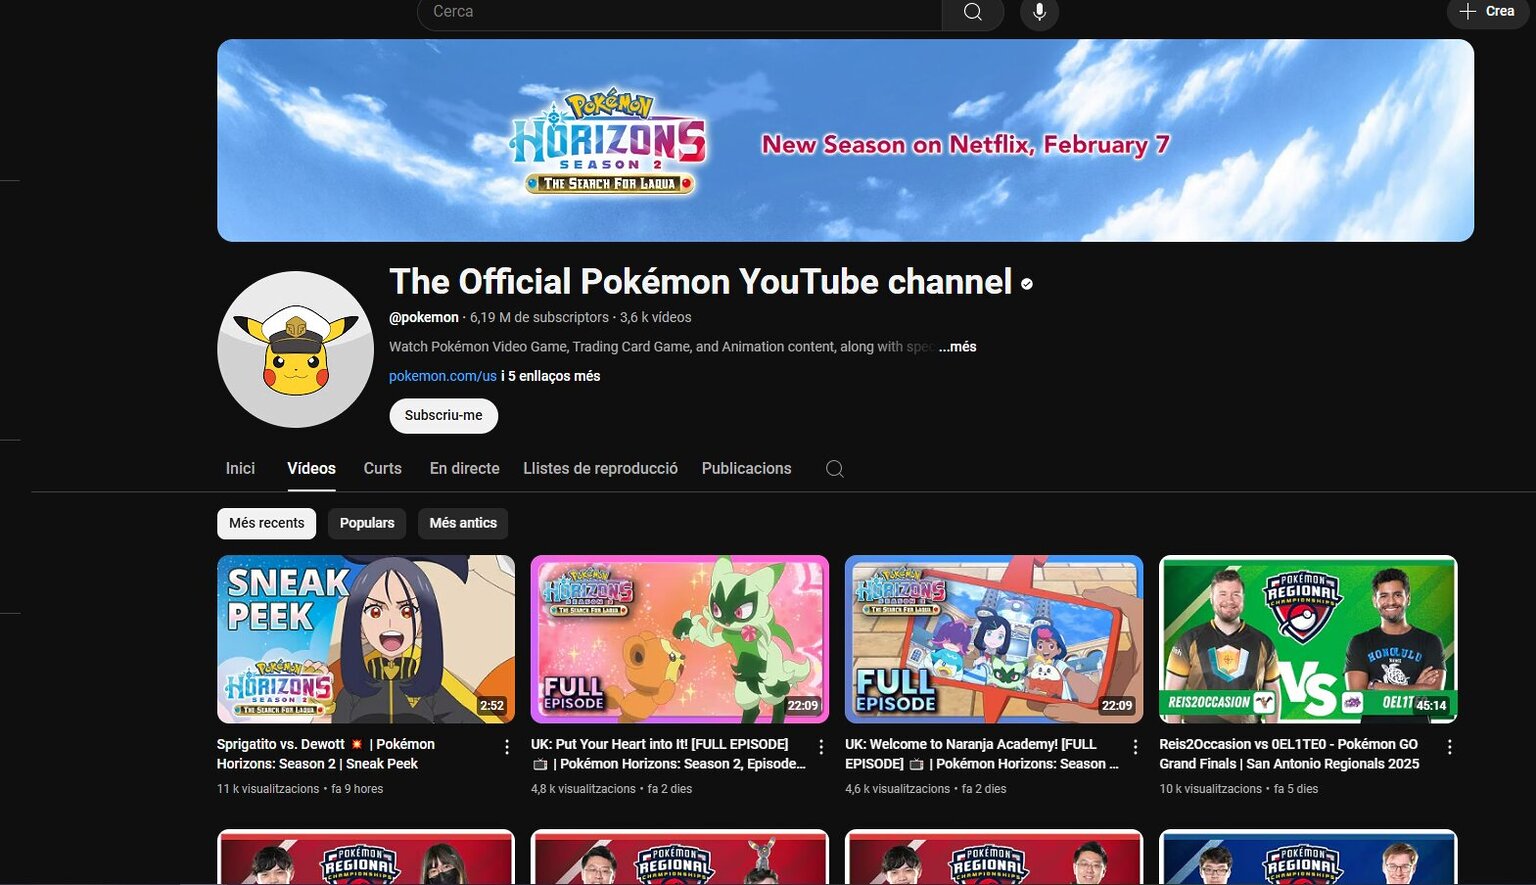This screenshot has width=1536, height=885.
Task: Expand the i 5 enllaços més links
Action: click(550, 376)
